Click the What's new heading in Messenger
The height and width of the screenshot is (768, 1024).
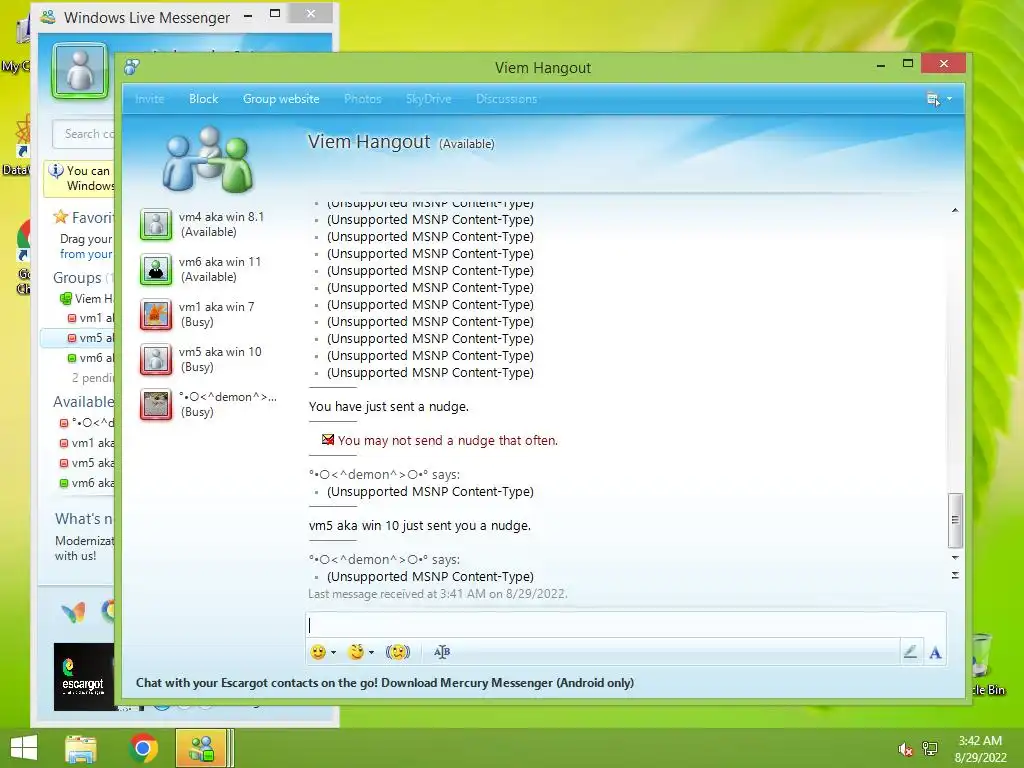[84, 519]
